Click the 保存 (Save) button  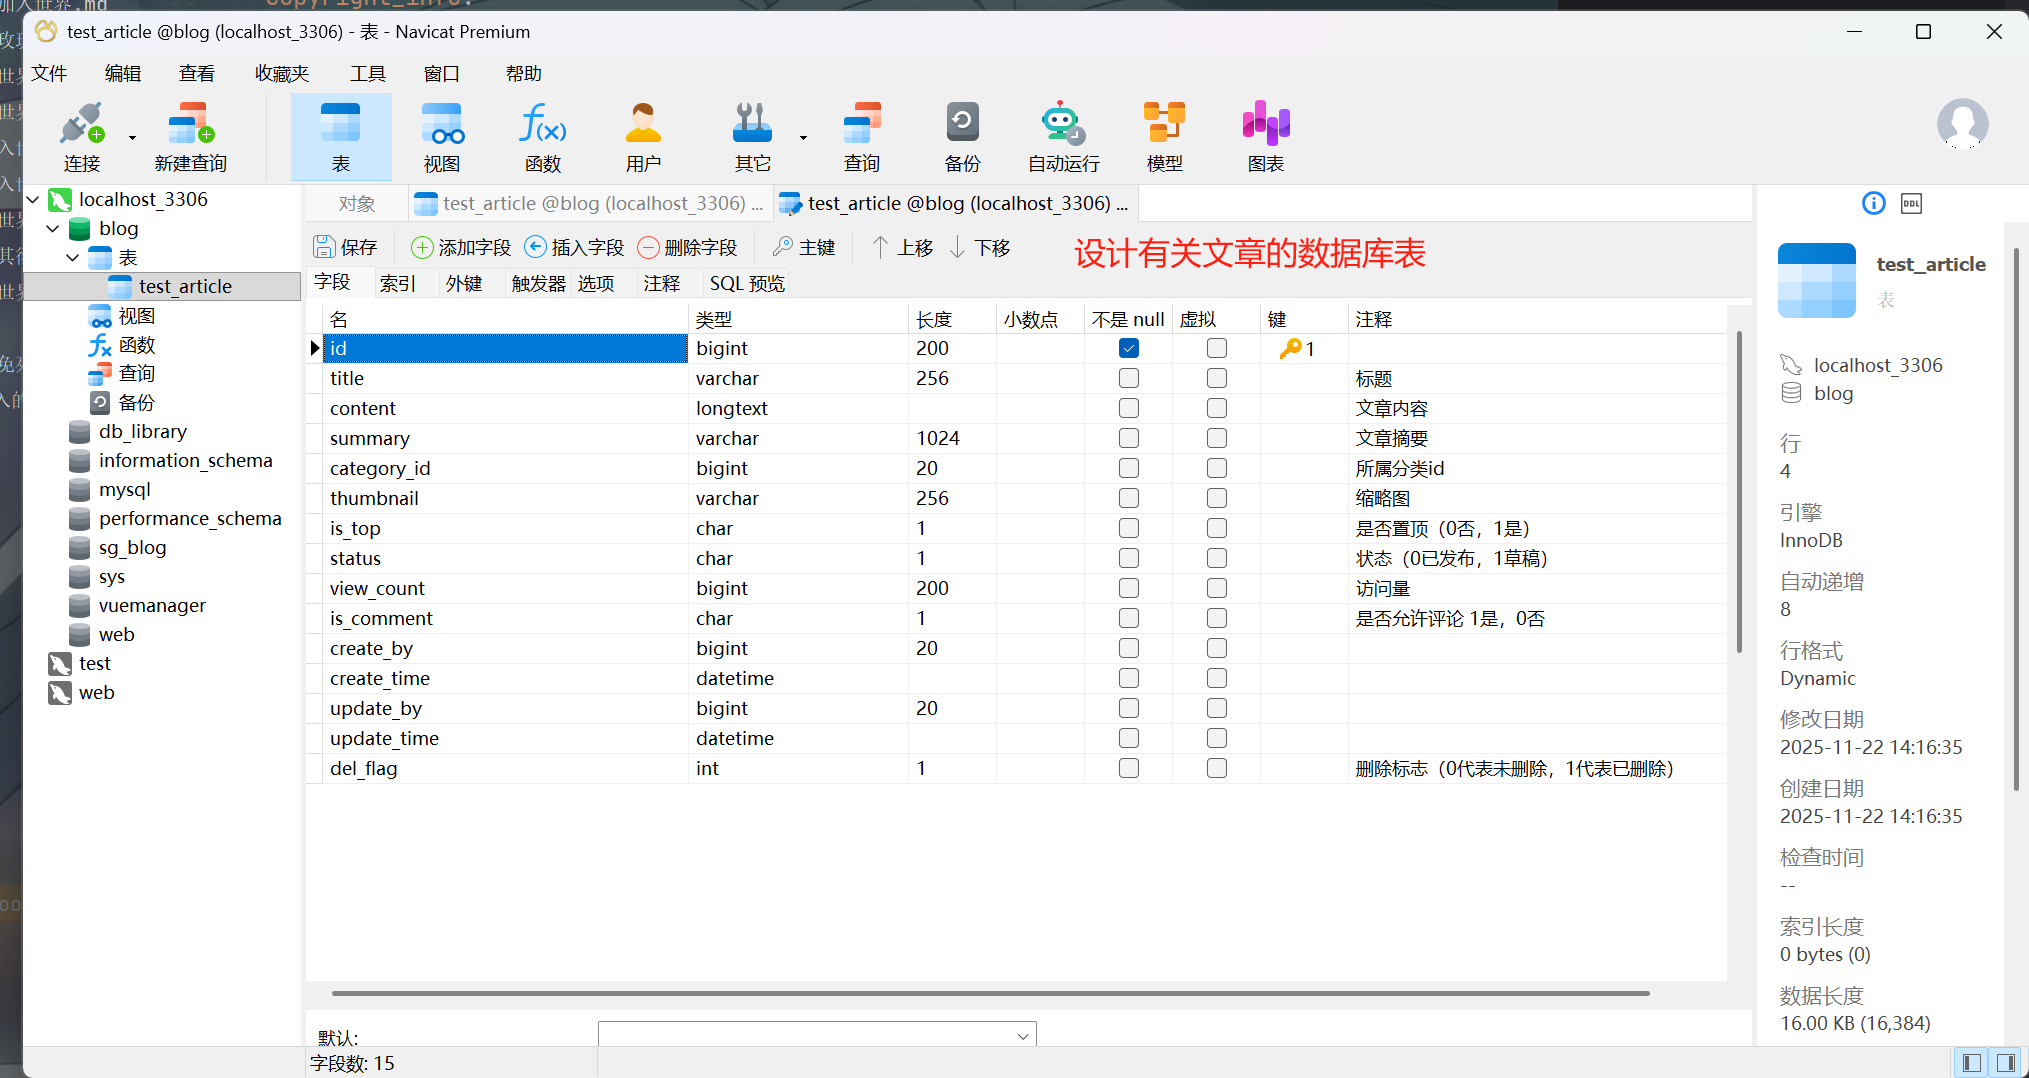point(345,247)
